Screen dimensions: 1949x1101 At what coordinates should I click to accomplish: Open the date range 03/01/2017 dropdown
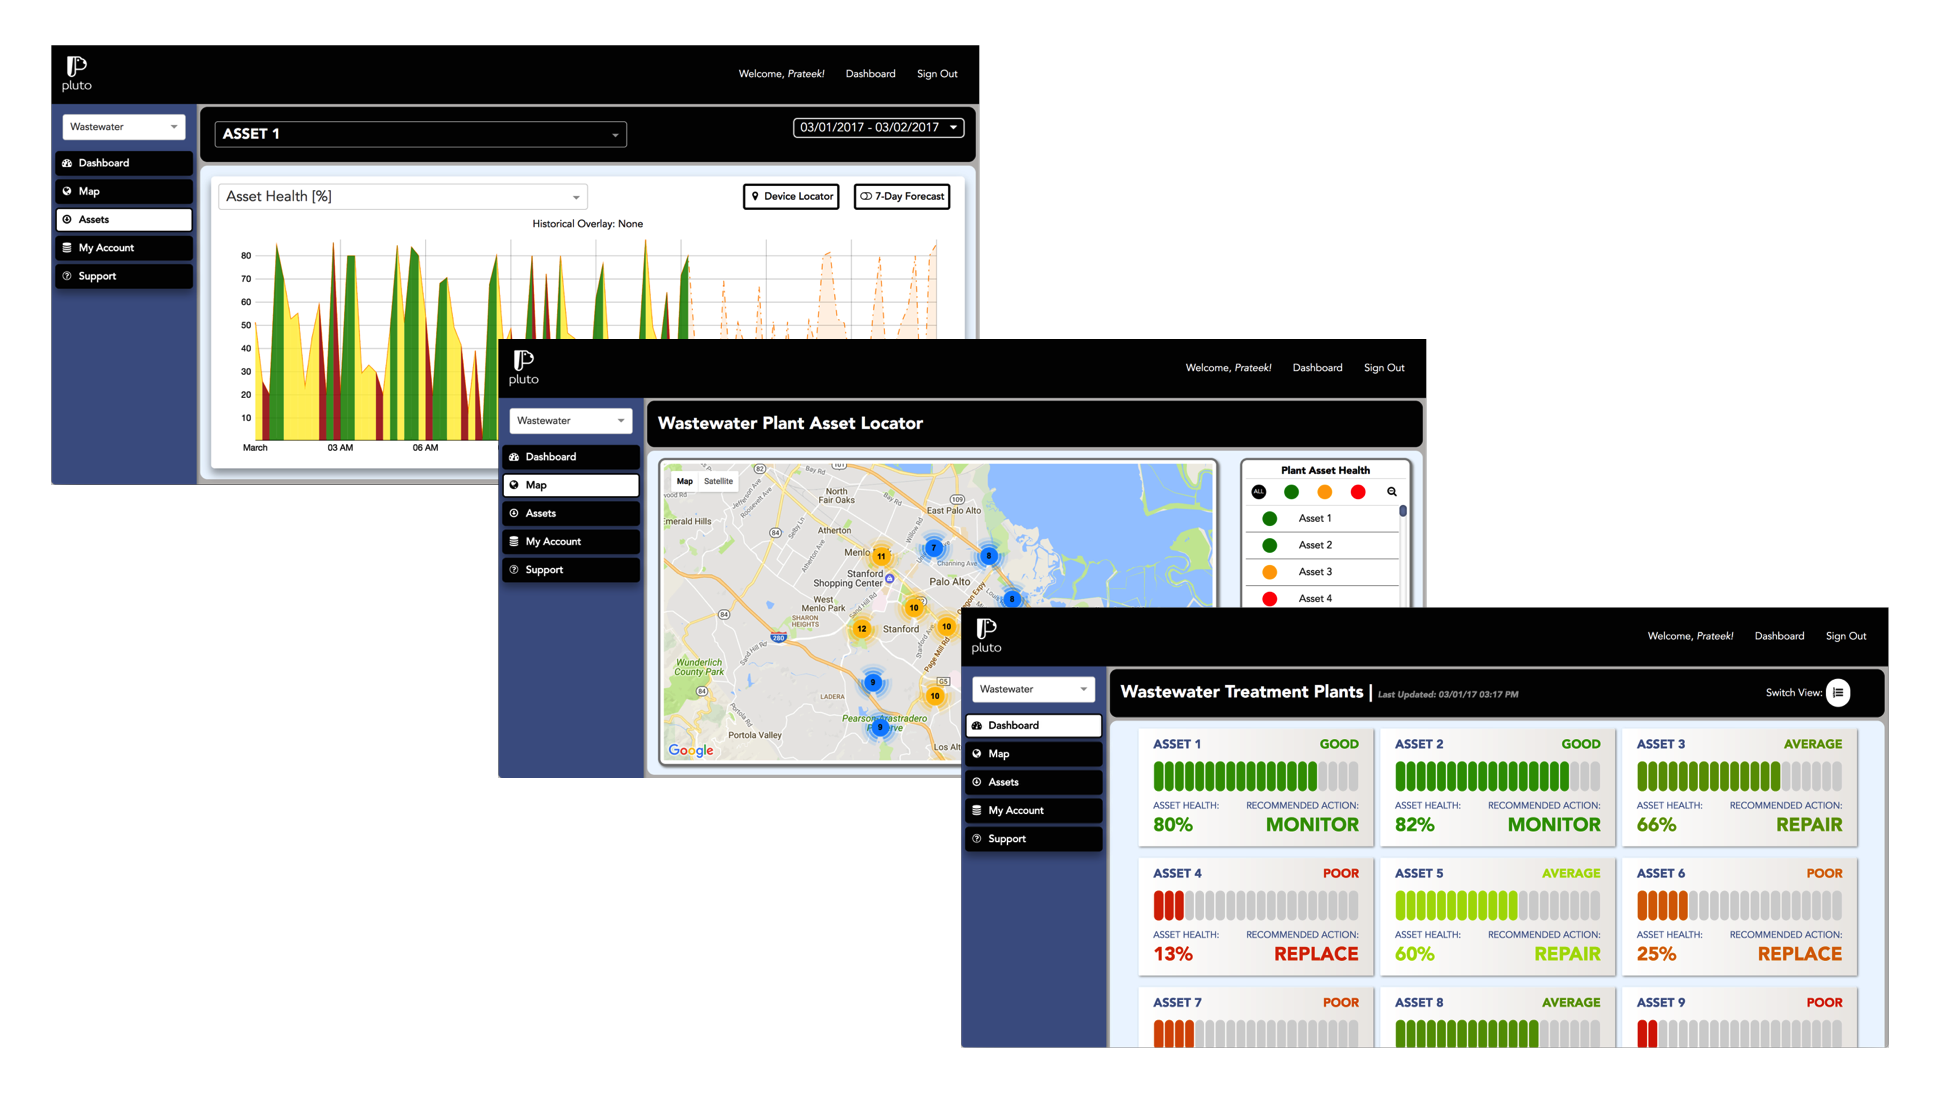[878, 127]
